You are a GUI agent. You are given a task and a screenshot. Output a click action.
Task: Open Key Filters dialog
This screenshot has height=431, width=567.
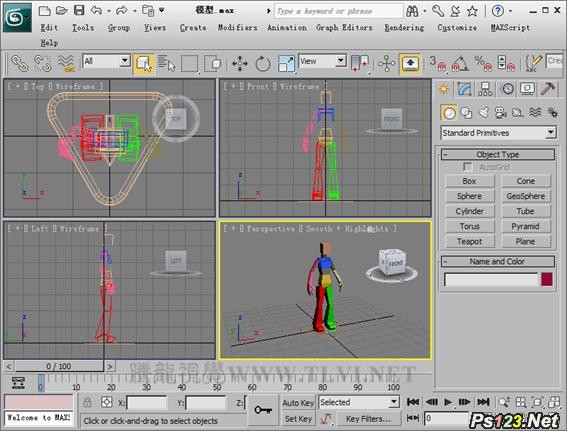(368, 419)
